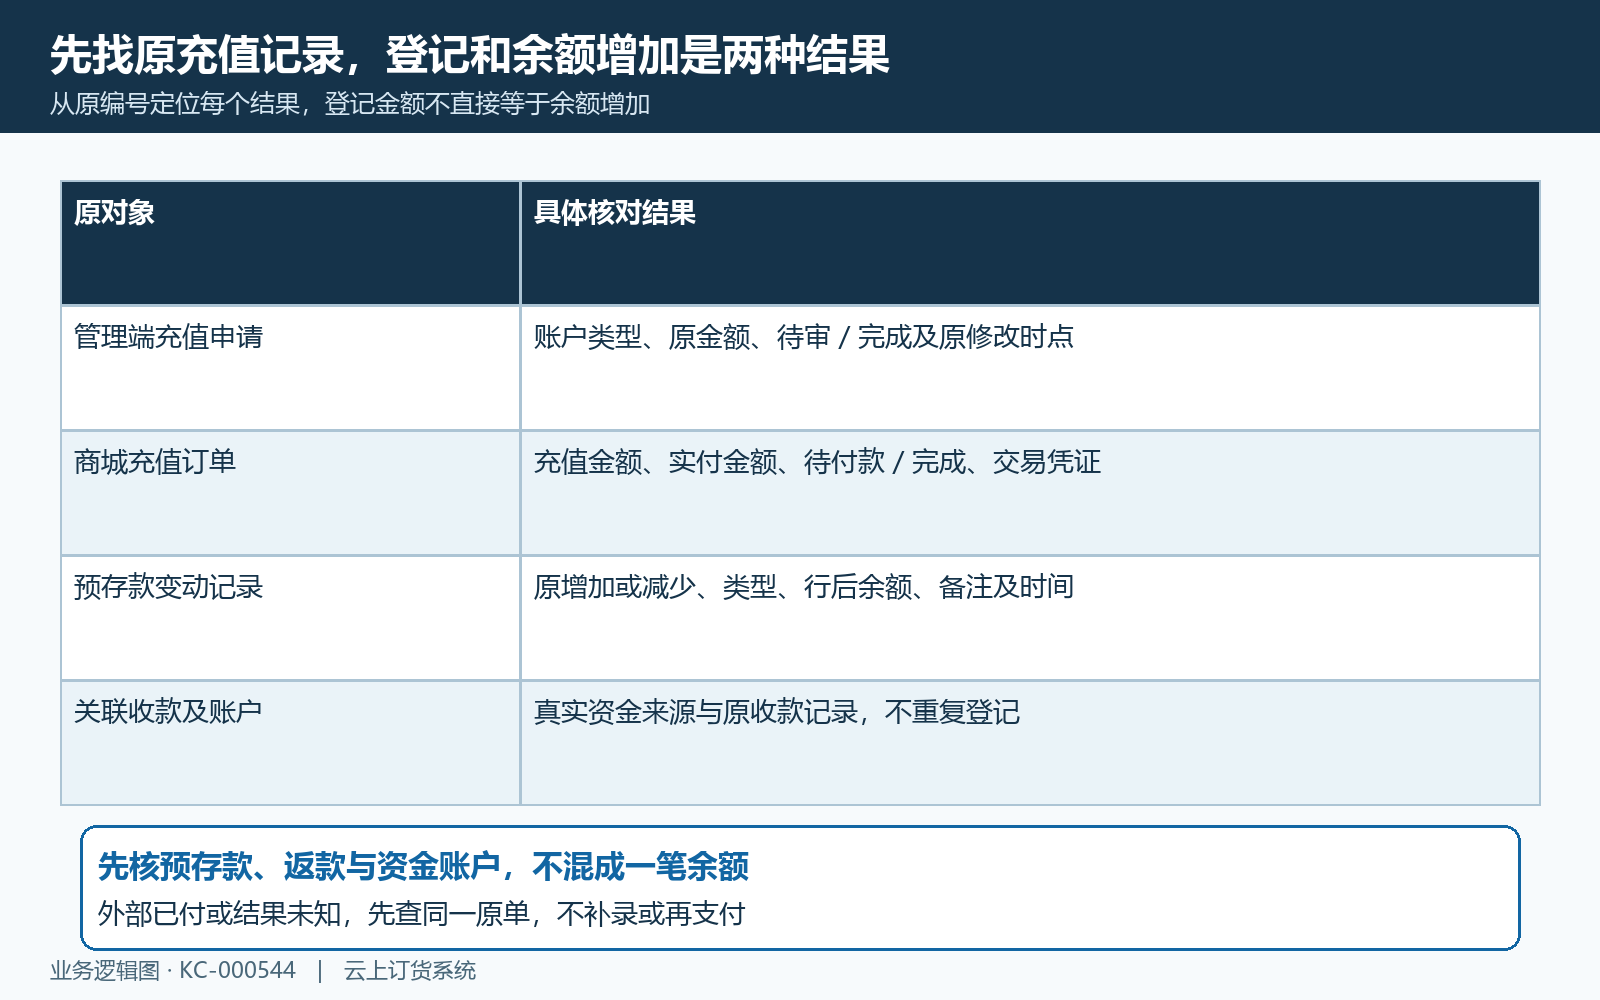Select the 管理端充值申请 cell
Viewport: 1600px width, 1000px height.
coord(290,368)
